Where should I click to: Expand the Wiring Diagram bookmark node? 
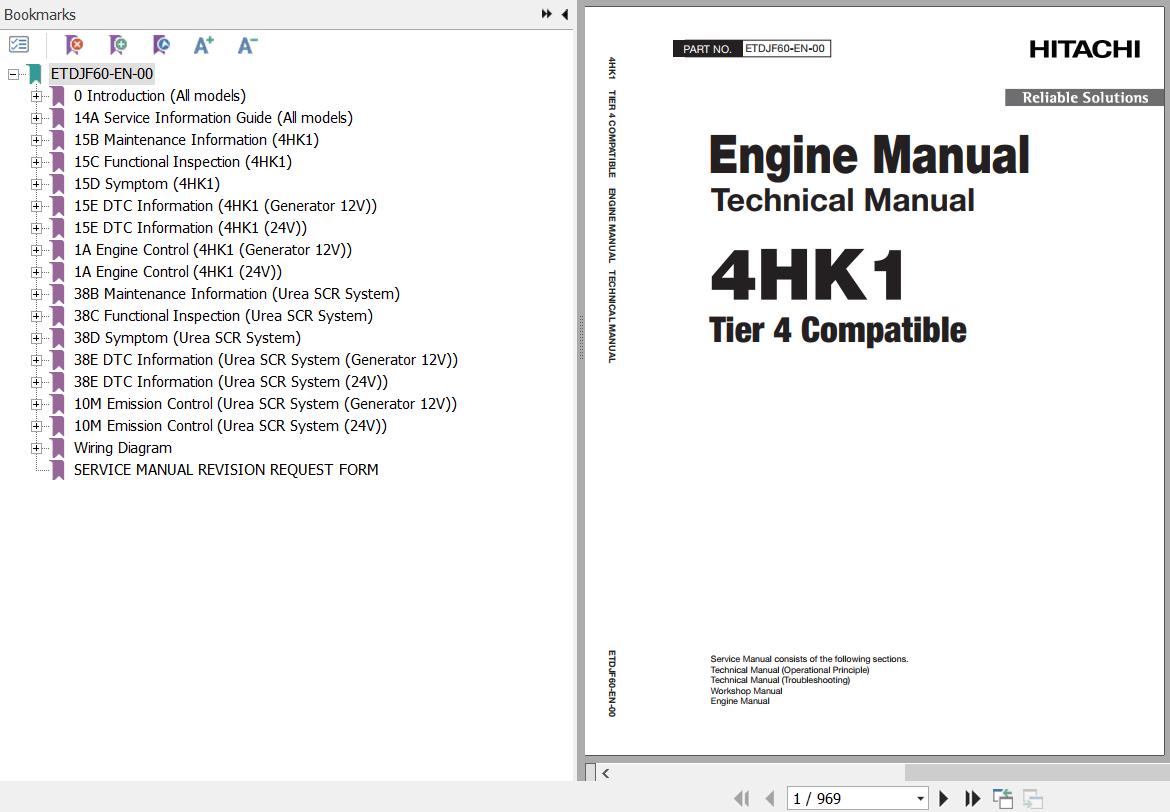pyautogui.click(x=36, y=448)
